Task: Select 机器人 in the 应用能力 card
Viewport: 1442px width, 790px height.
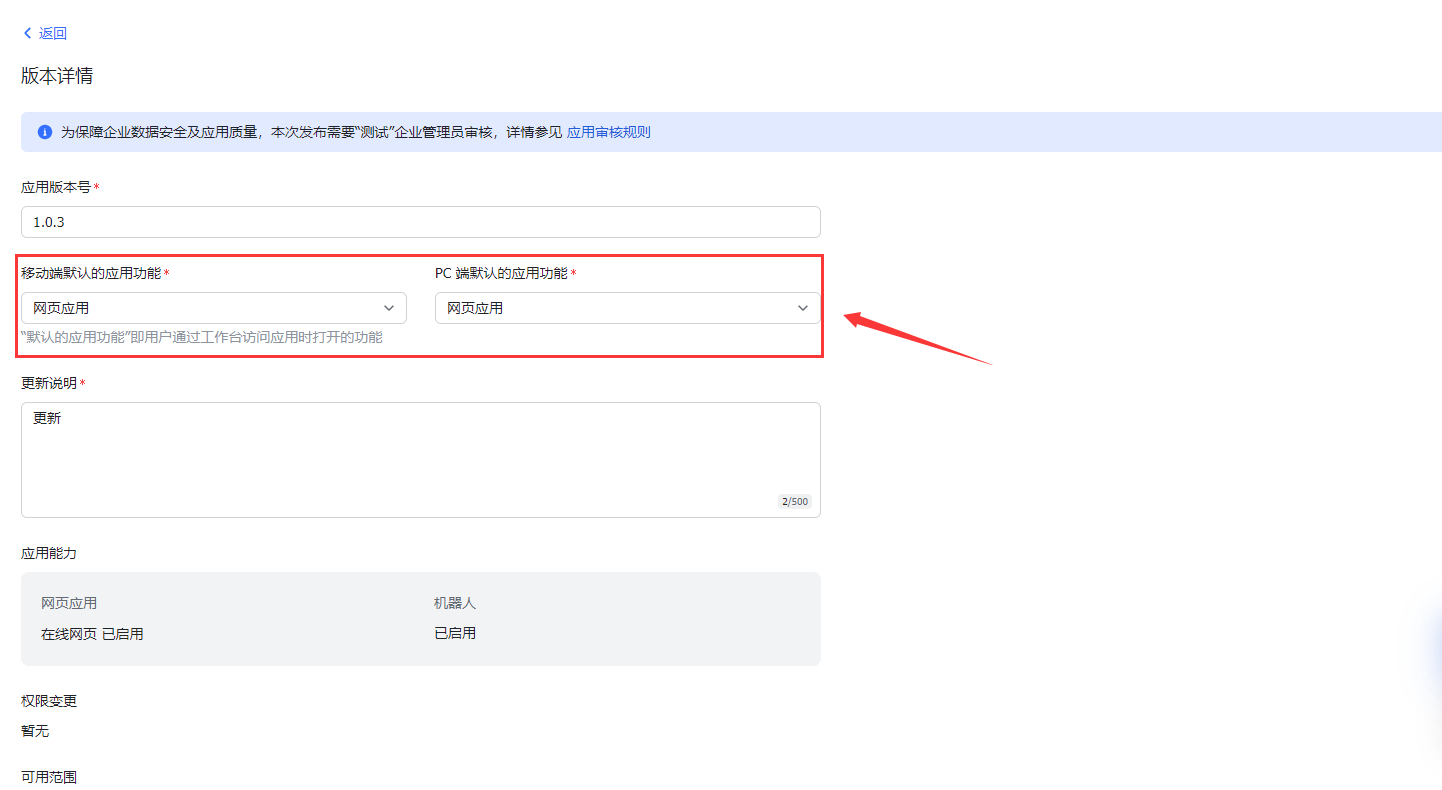Action: (x=455, y=603)
